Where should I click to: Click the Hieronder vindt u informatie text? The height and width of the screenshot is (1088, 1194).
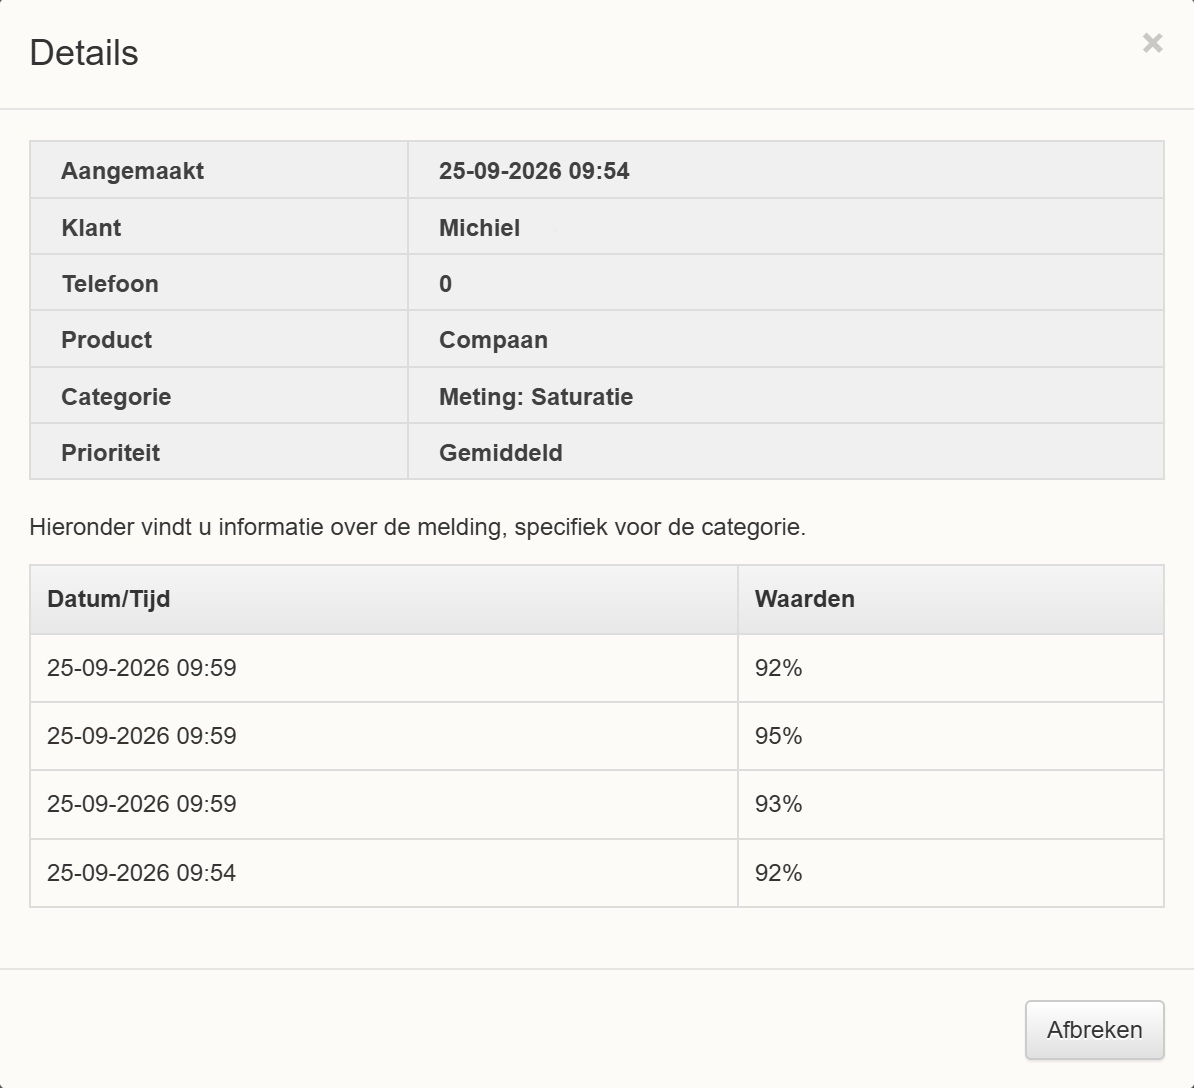click(417, 527)
